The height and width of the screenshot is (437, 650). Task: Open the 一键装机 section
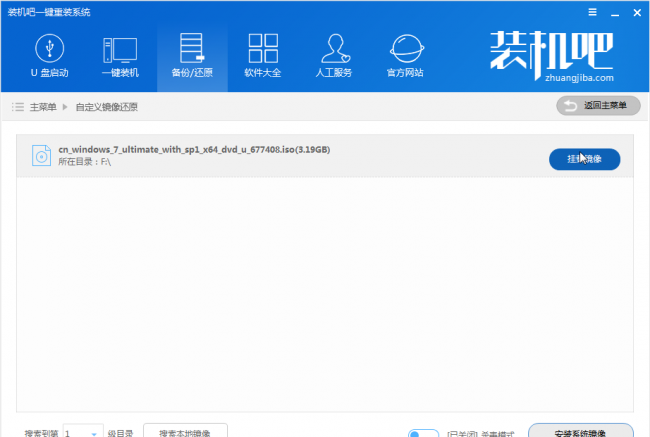tap(120, 56)
